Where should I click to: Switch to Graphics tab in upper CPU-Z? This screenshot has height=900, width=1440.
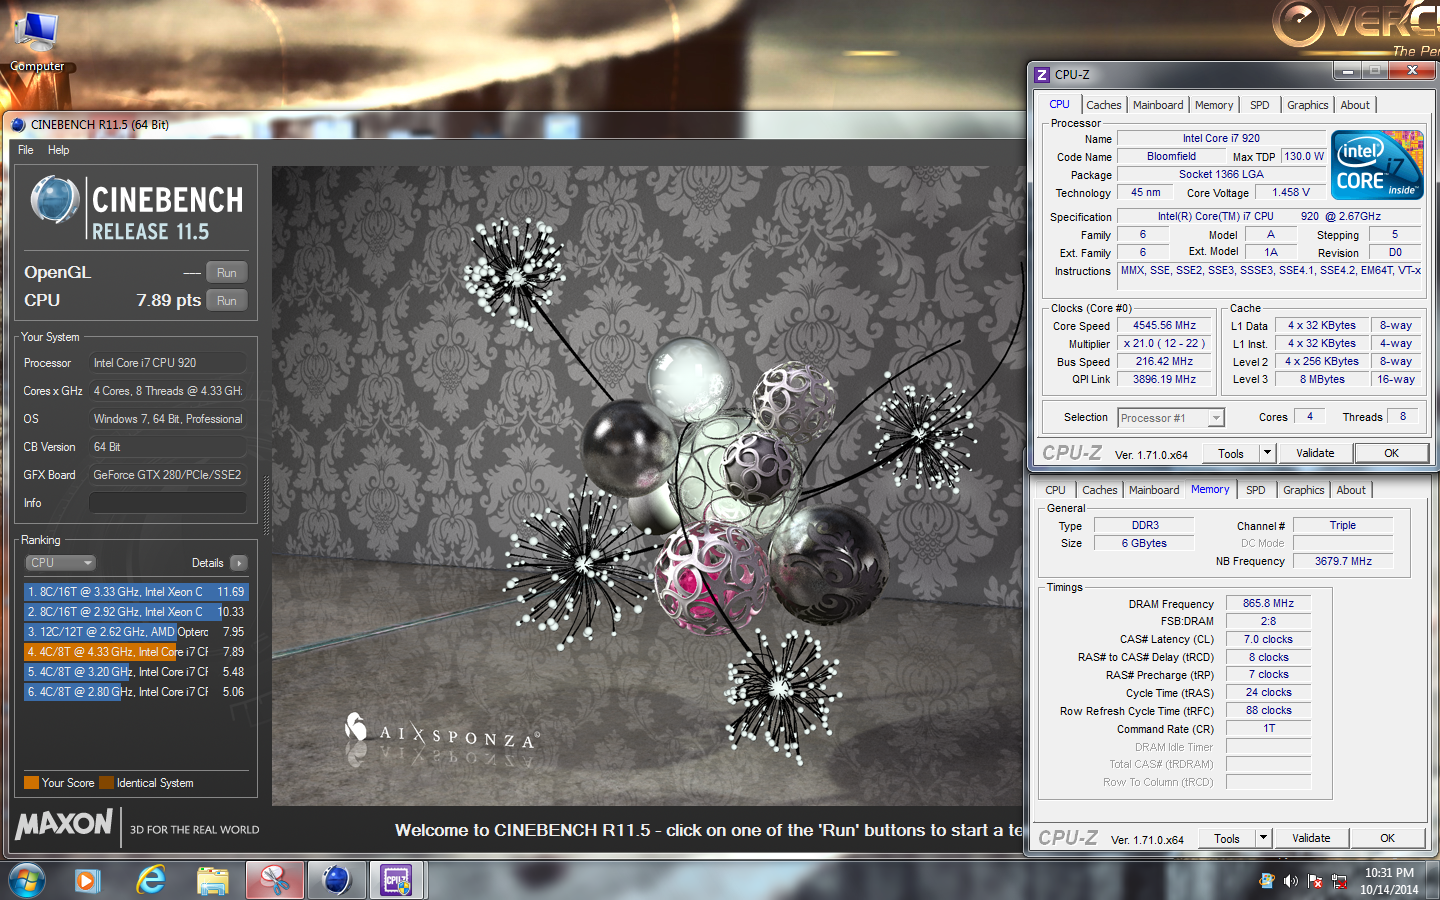coord(1308,105)
